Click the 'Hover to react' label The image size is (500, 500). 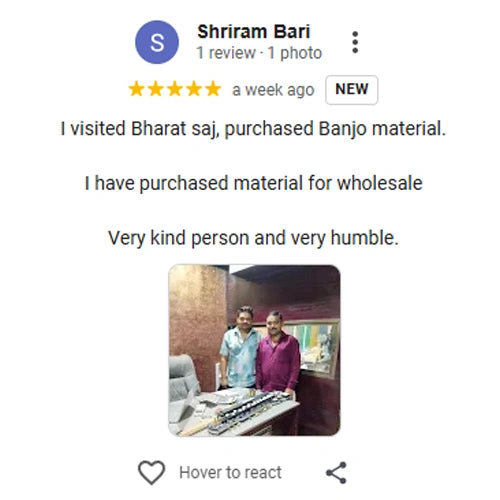click(x=230, y=473)
